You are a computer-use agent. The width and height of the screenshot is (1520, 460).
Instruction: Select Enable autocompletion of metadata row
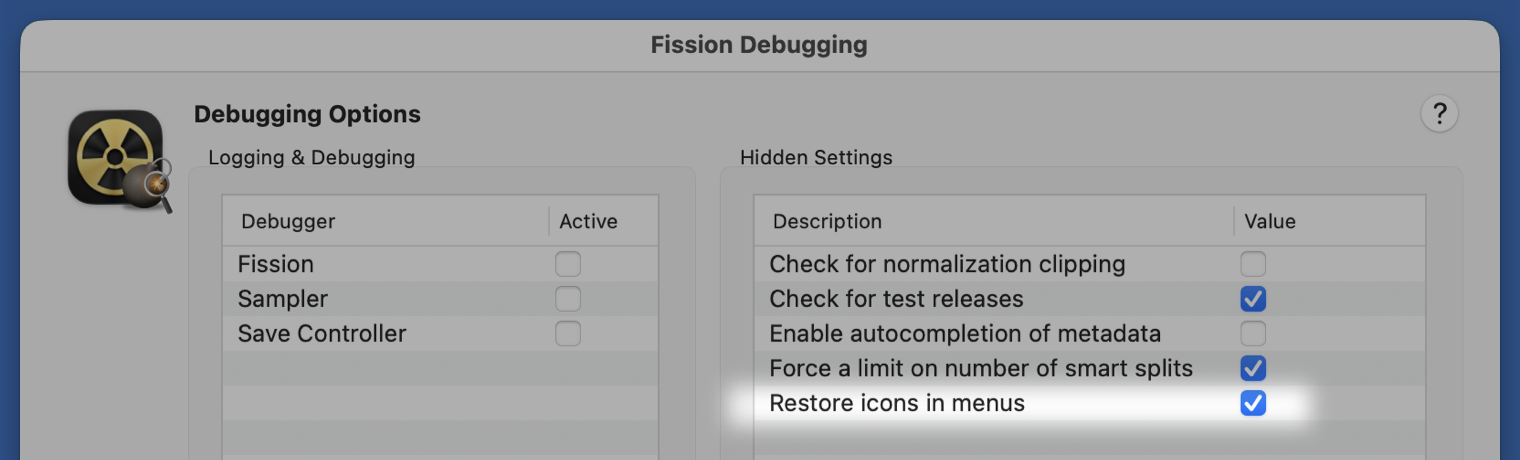click(x=965, y=334)
